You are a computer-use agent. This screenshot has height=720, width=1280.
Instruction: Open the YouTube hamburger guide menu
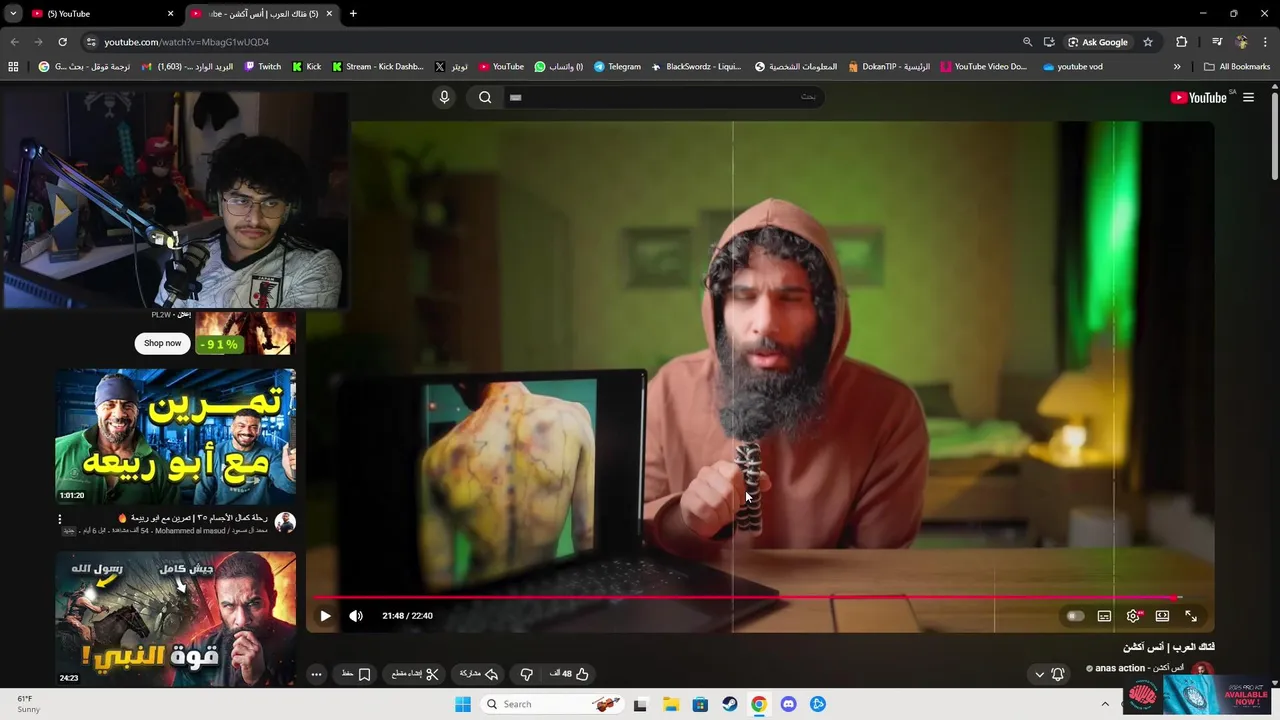pos(1248,97)
